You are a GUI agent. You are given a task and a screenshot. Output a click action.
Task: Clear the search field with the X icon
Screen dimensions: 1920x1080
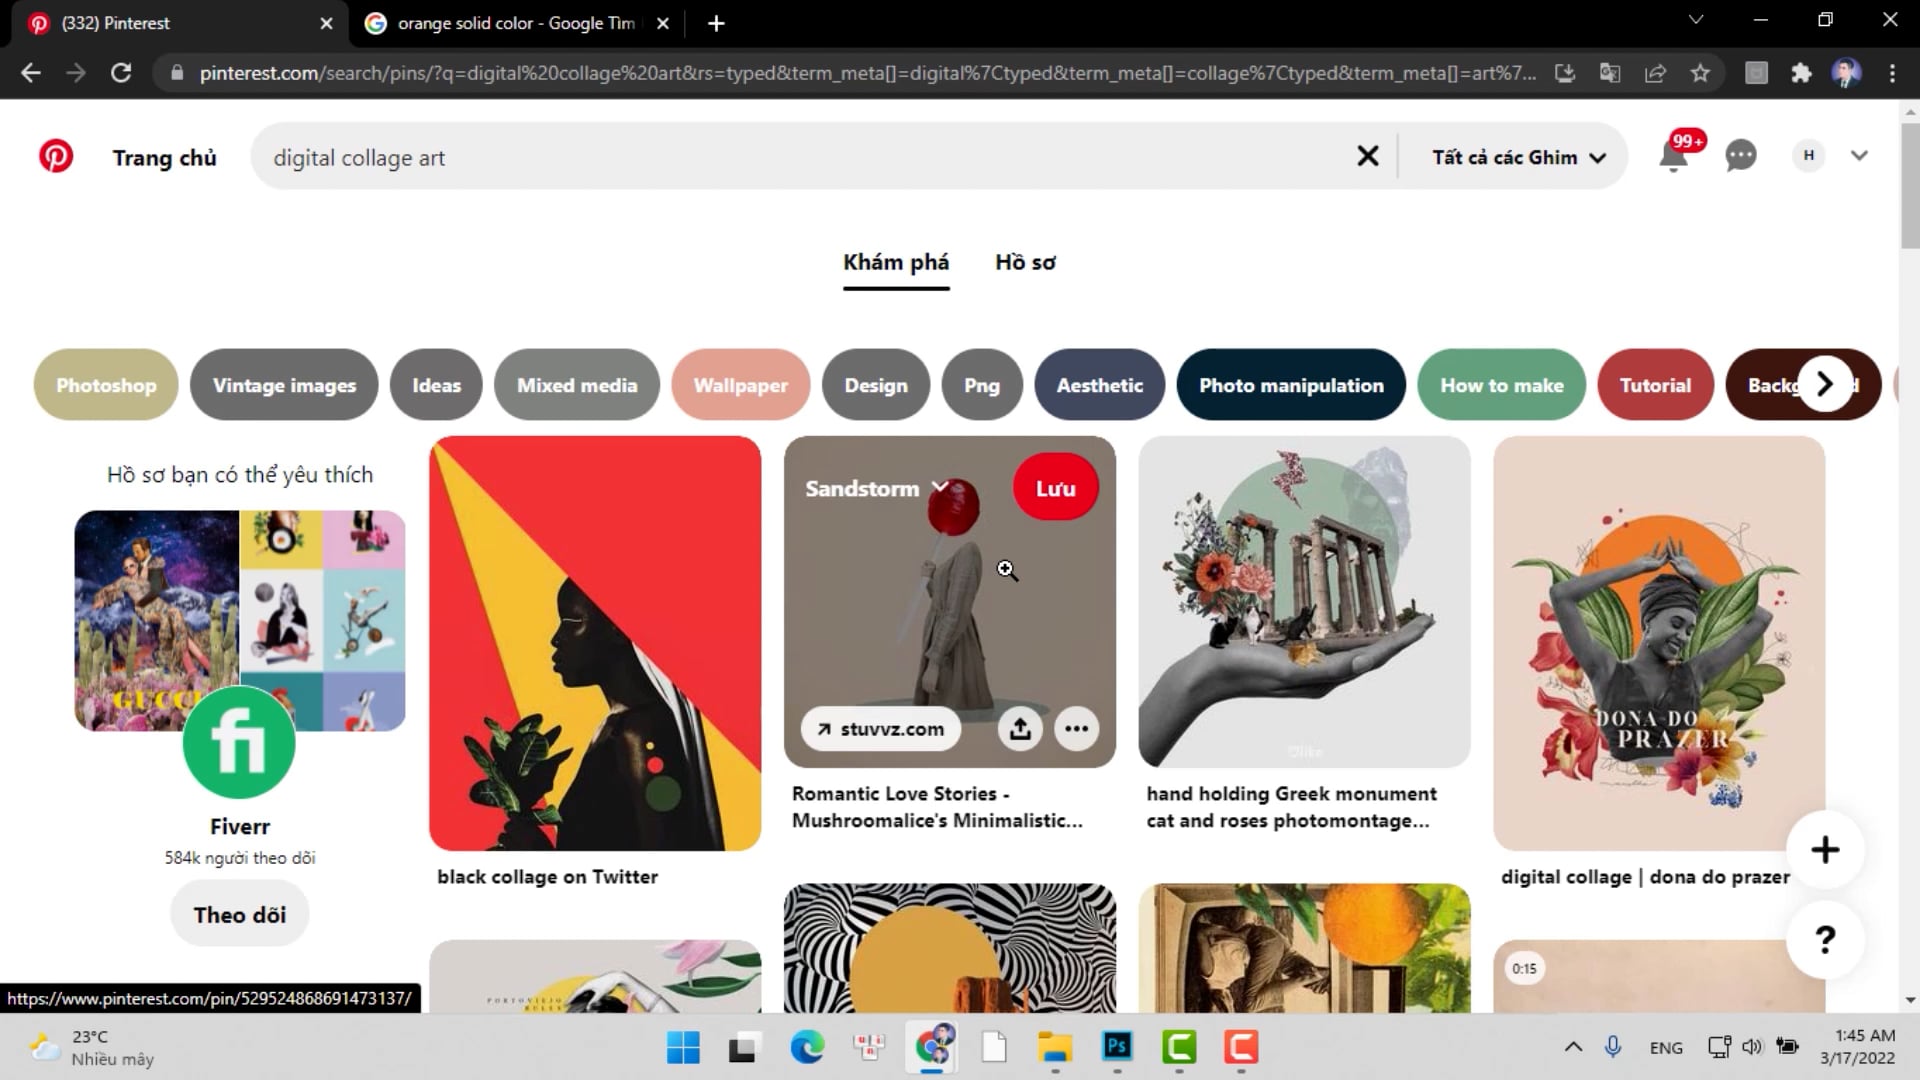coord(1367,156)
